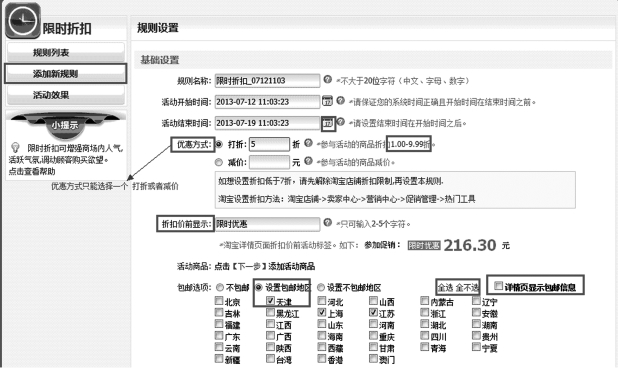Select 设置包邮地区 radio option

[x=259, y=287]
